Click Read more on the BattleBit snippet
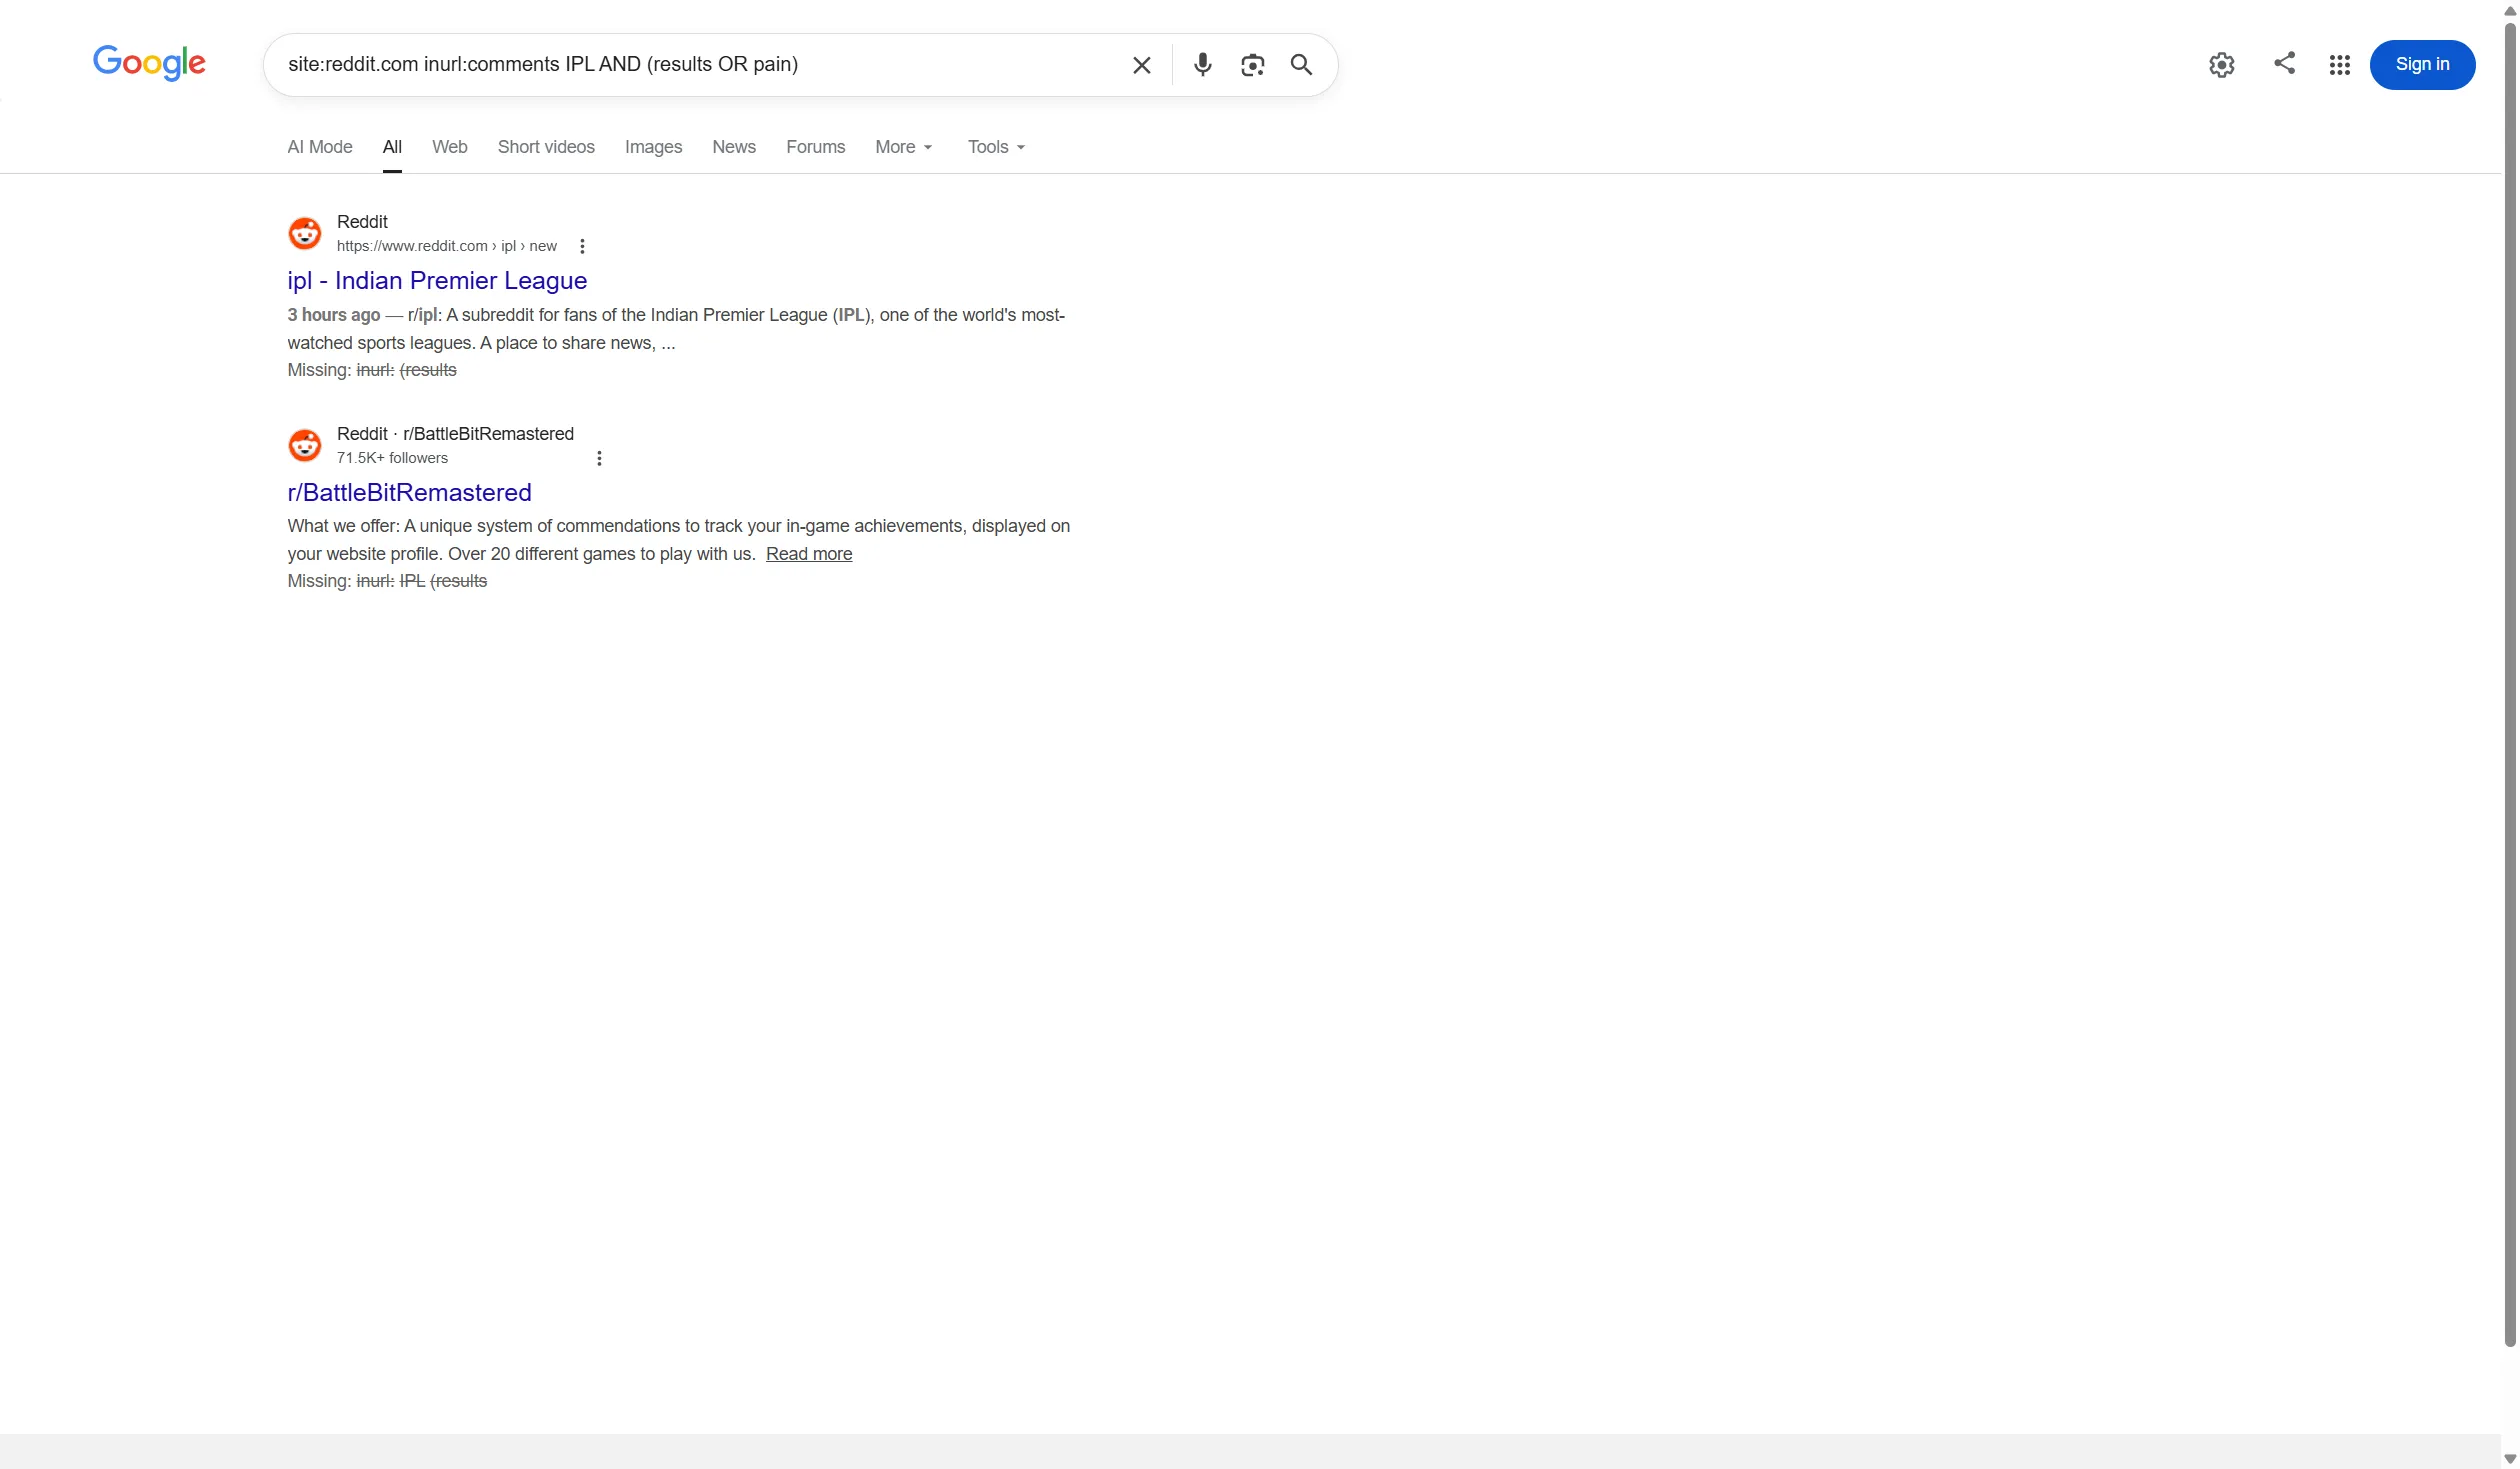This screenshot has width=2520, height=1469. click(x=808, y=553)
